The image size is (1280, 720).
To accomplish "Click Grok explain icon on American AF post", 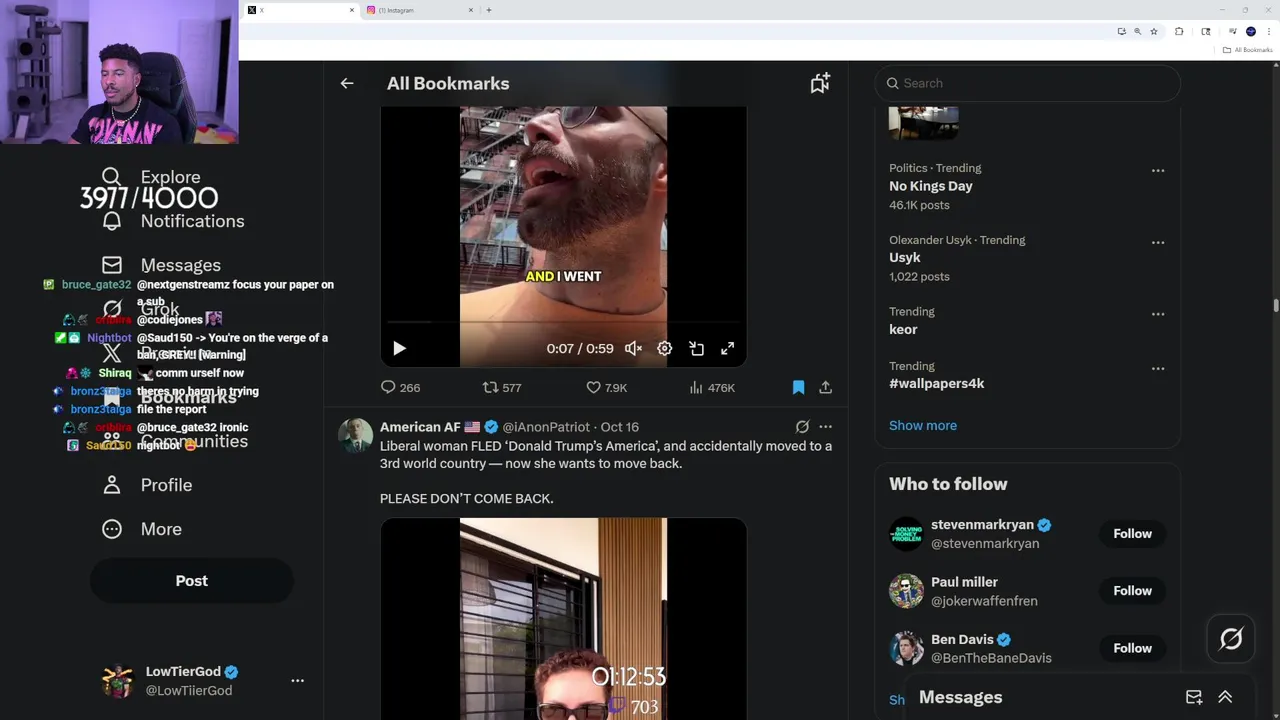I will point(802,427).
